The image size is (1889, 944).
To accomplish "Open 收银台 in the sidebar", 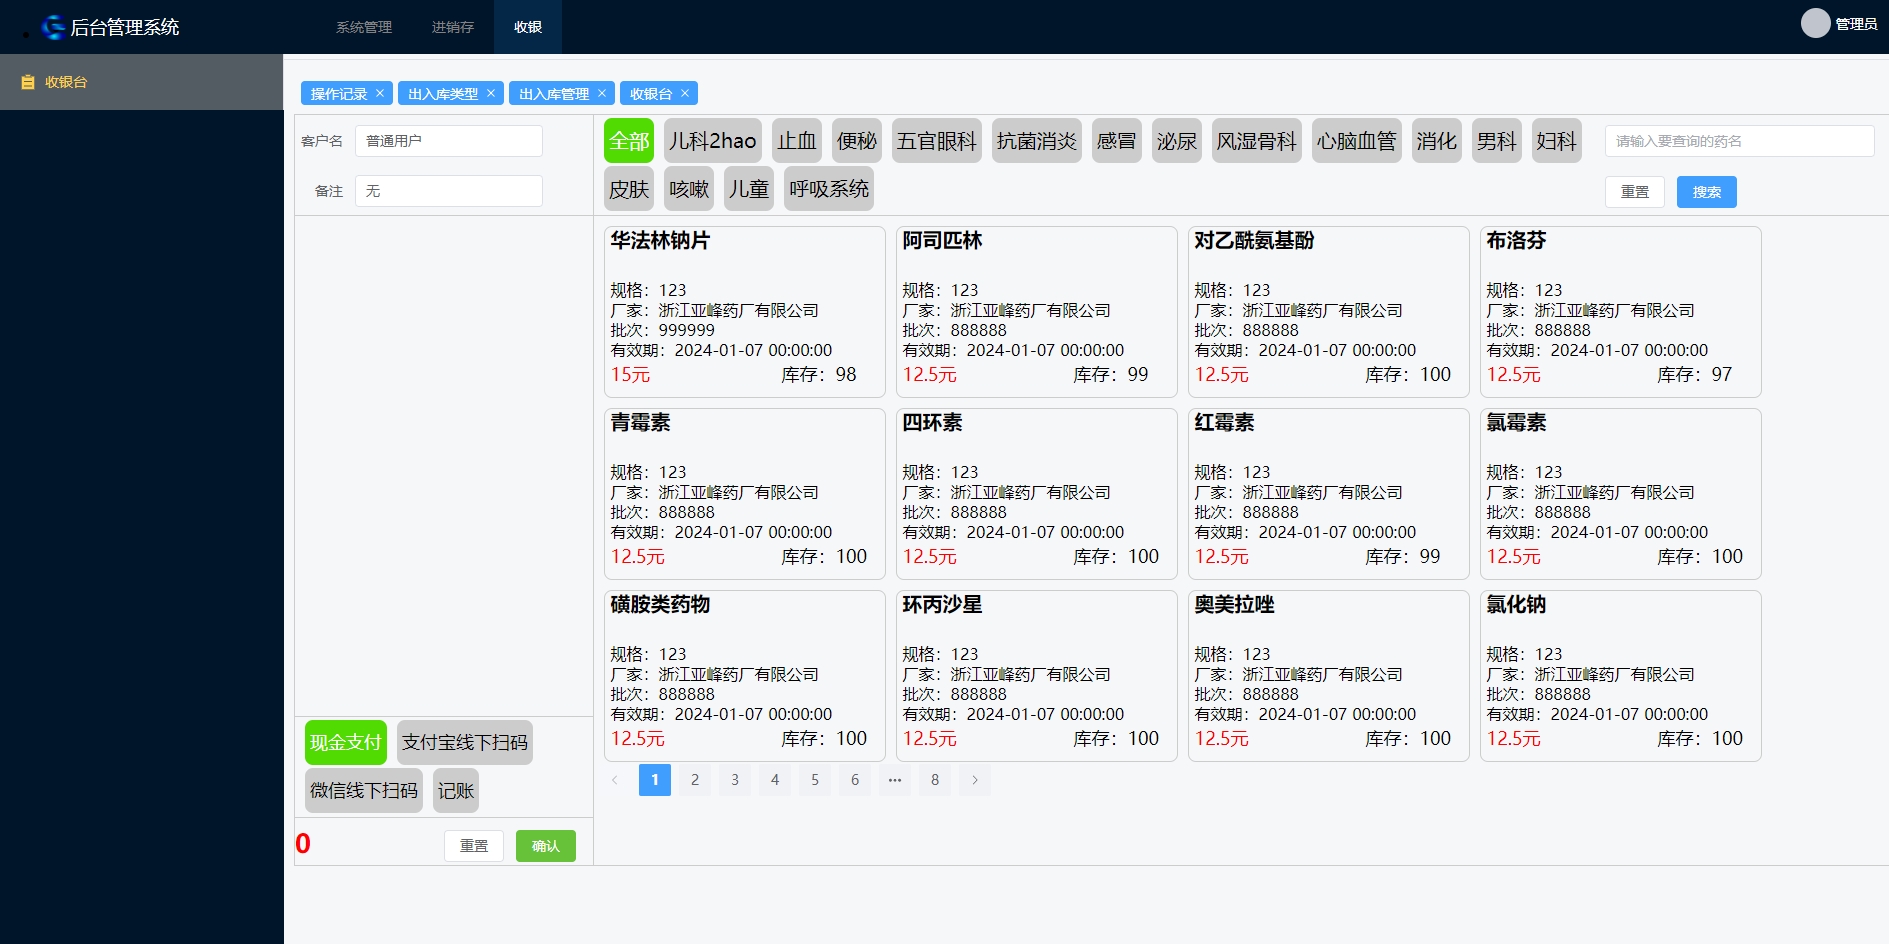I will pyautogui.click(x=66, y=82).
